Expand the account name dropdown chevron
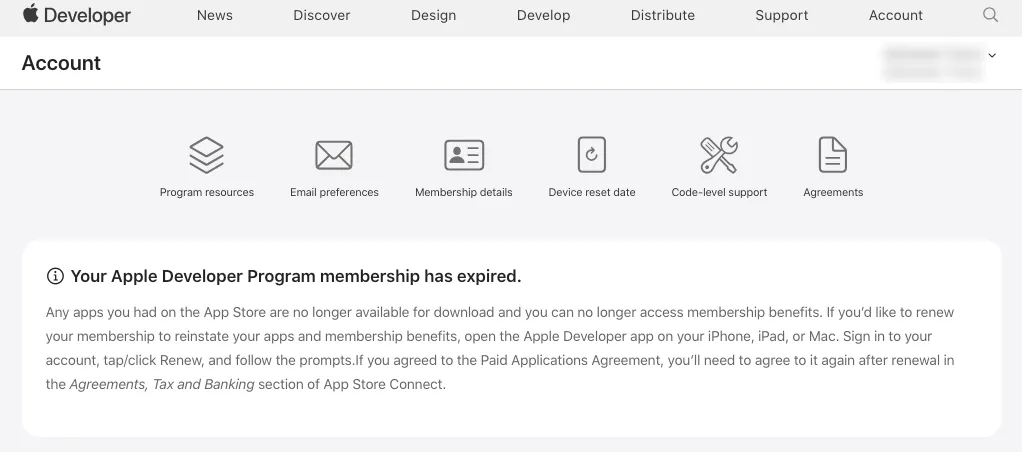The height and width of the screenshot is (452, 1022). tap(992, 55)
